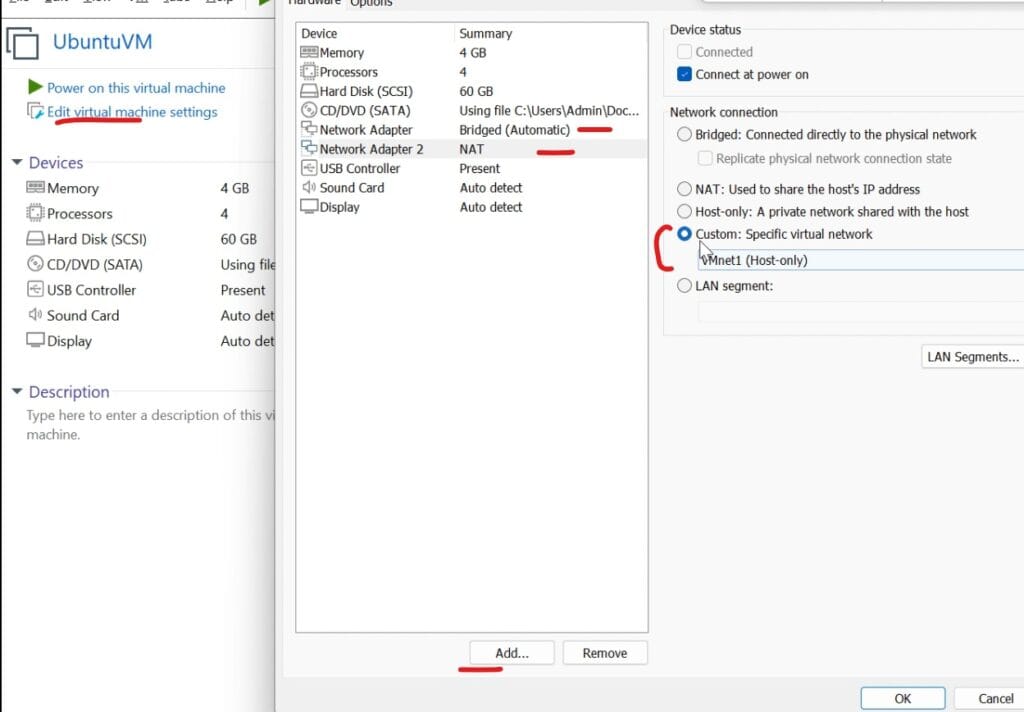Open the CD/DVD (SATA) disc icon
The width and height of the screenshot is (1024, 712).
click(308, 110)
